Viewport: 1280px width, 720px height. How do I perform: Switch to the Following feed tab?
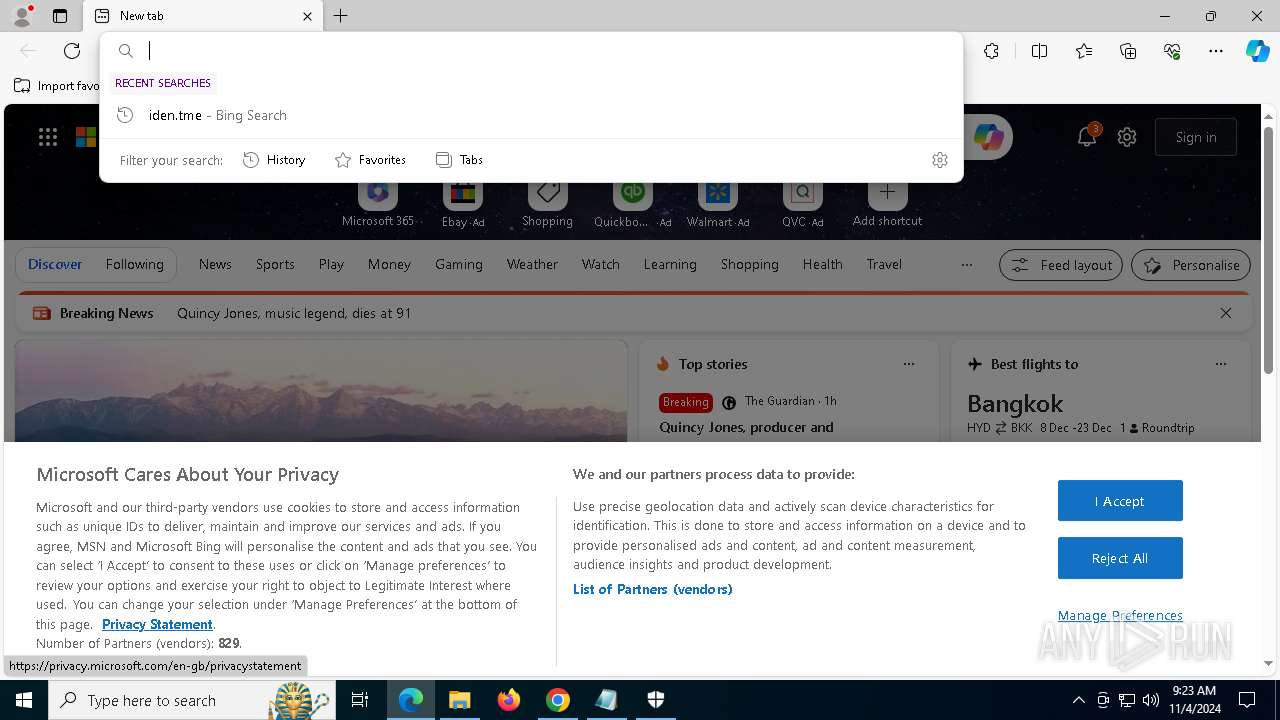[x=134, y=264]
